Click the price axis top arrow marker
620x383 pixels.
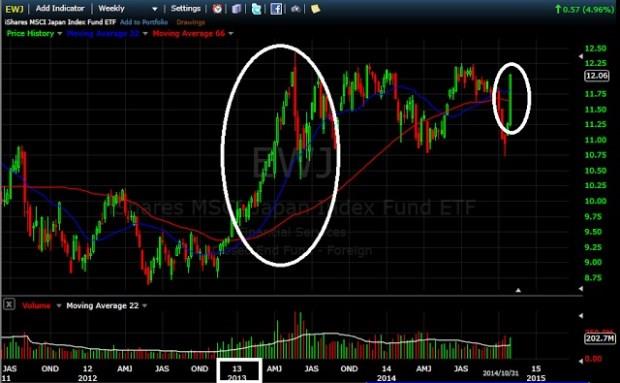point(580,57)
